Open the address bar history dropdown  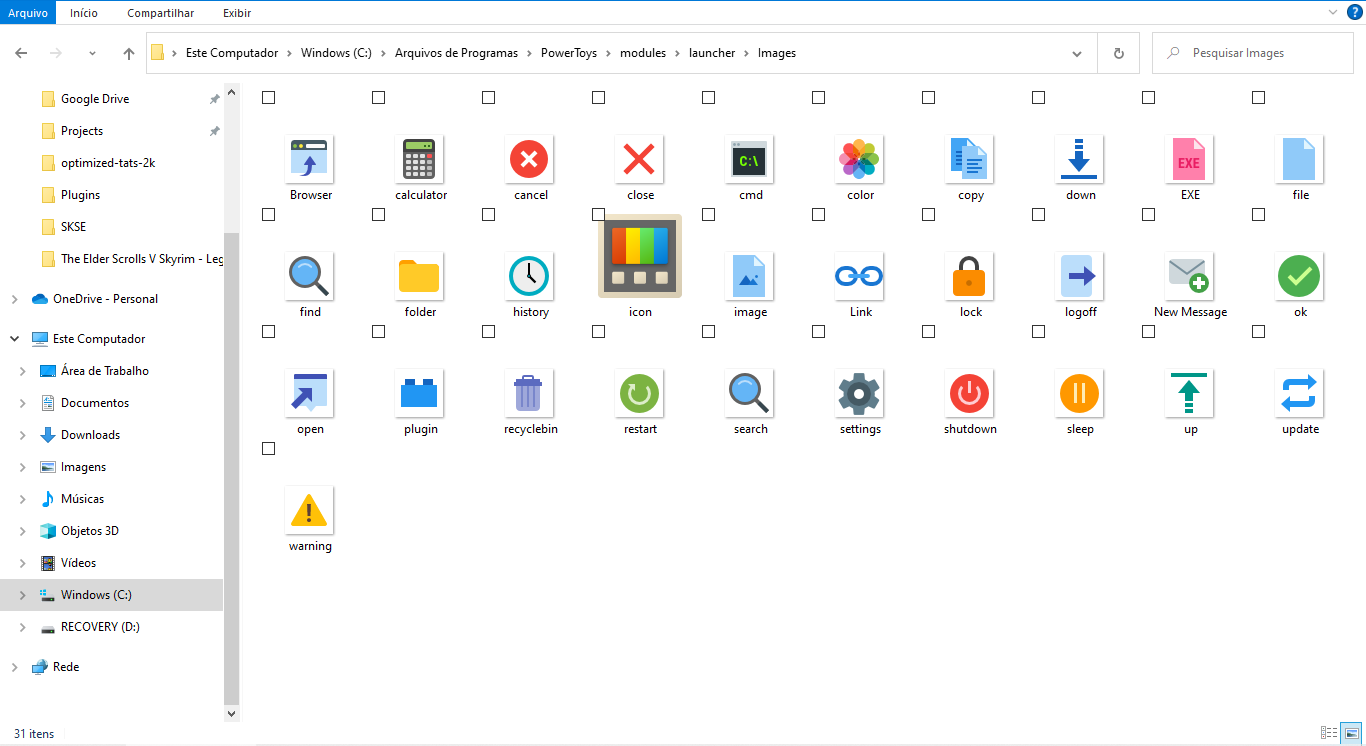[x=1076, y=53]
